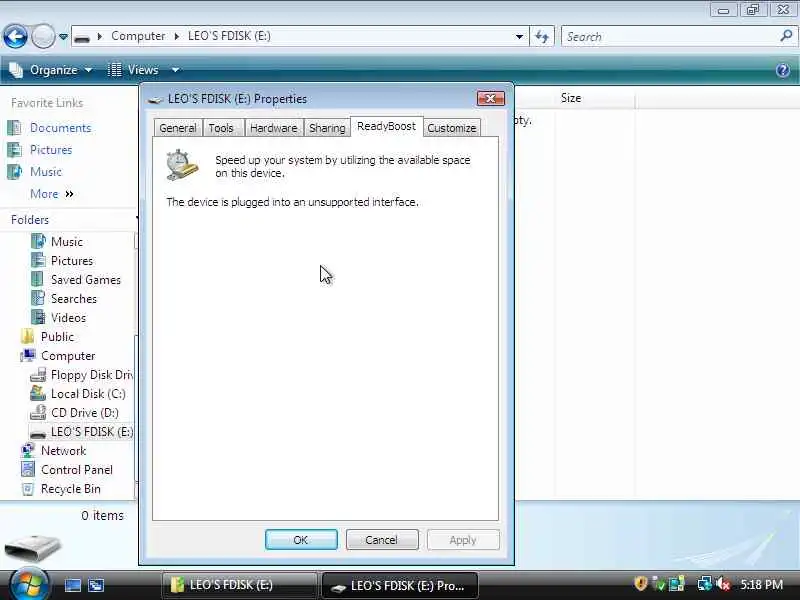Screen dimensions: 800x600
Task: Click the Views button
Action: tap(133, 70)
